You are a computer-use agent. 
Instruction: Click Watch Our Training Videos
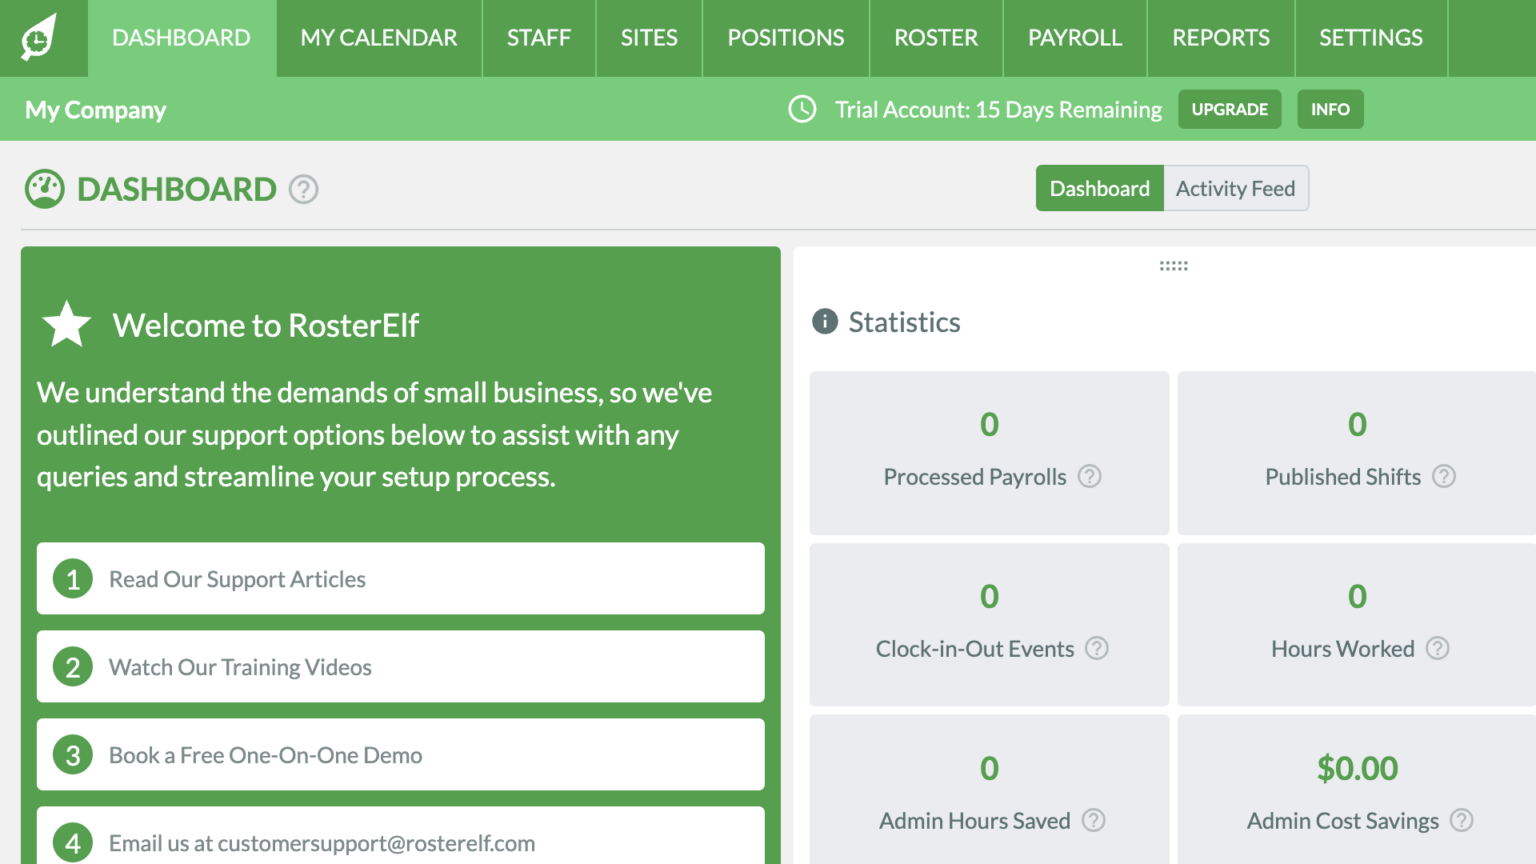tap(400, 667)
